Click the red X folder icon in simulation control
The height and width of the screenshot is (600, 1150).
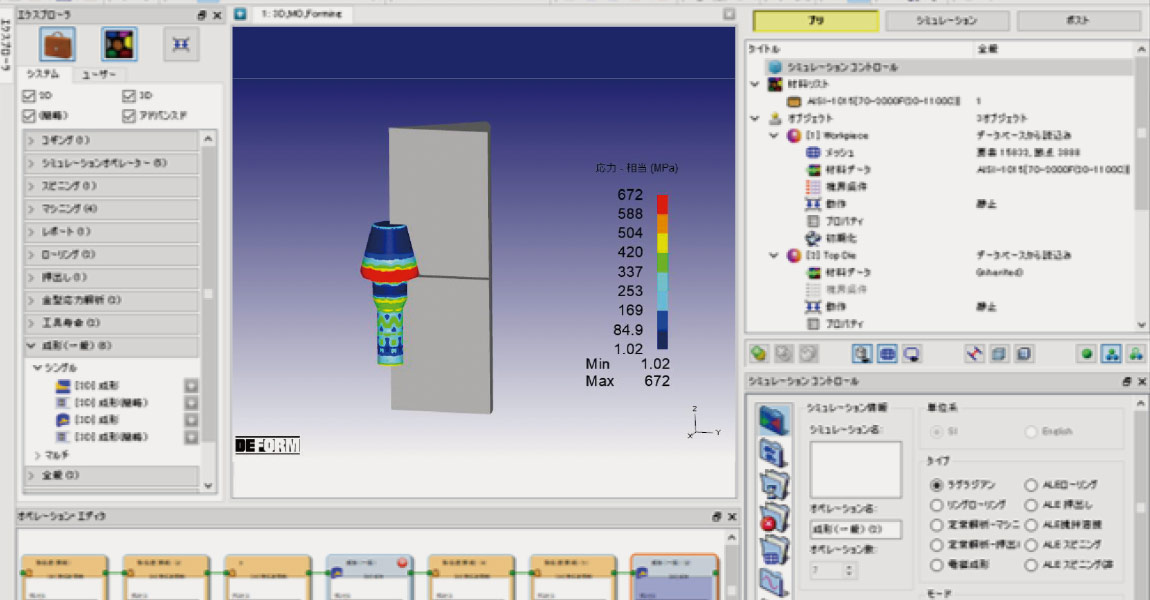[x=774, y=519]
